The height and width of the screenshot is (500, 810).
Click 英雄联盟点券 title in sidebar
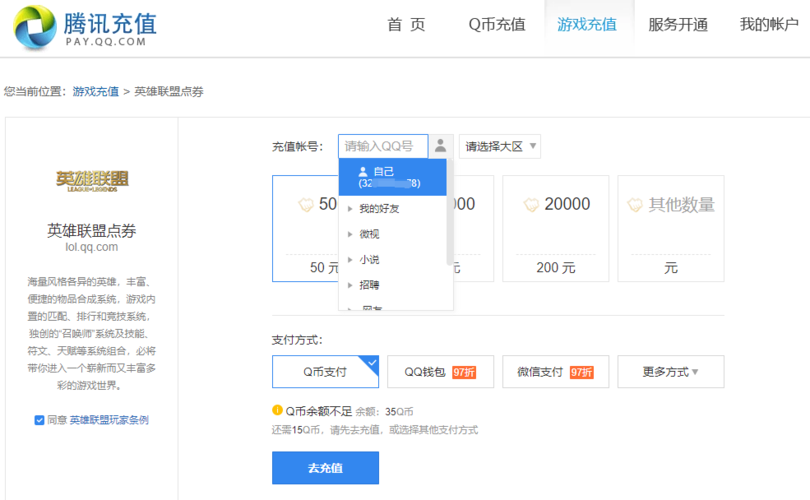pos(91,230)
